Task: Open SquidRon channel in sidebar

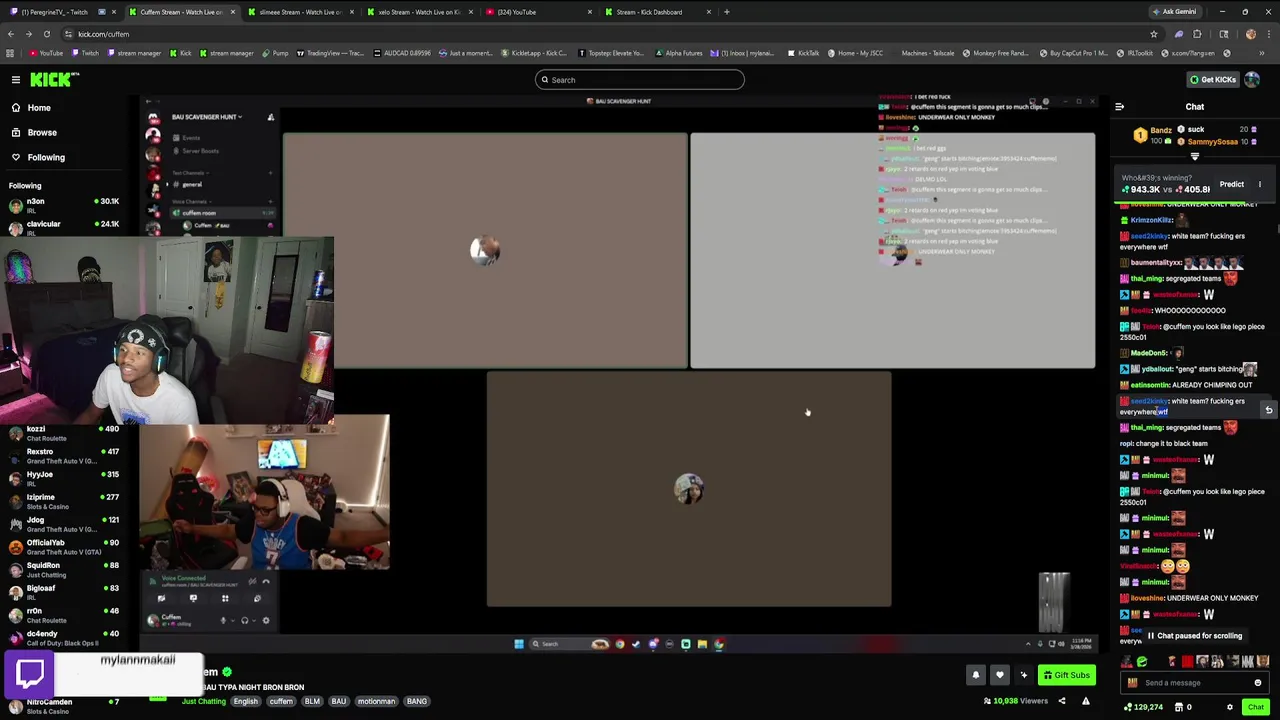Action: click(62, 570)
